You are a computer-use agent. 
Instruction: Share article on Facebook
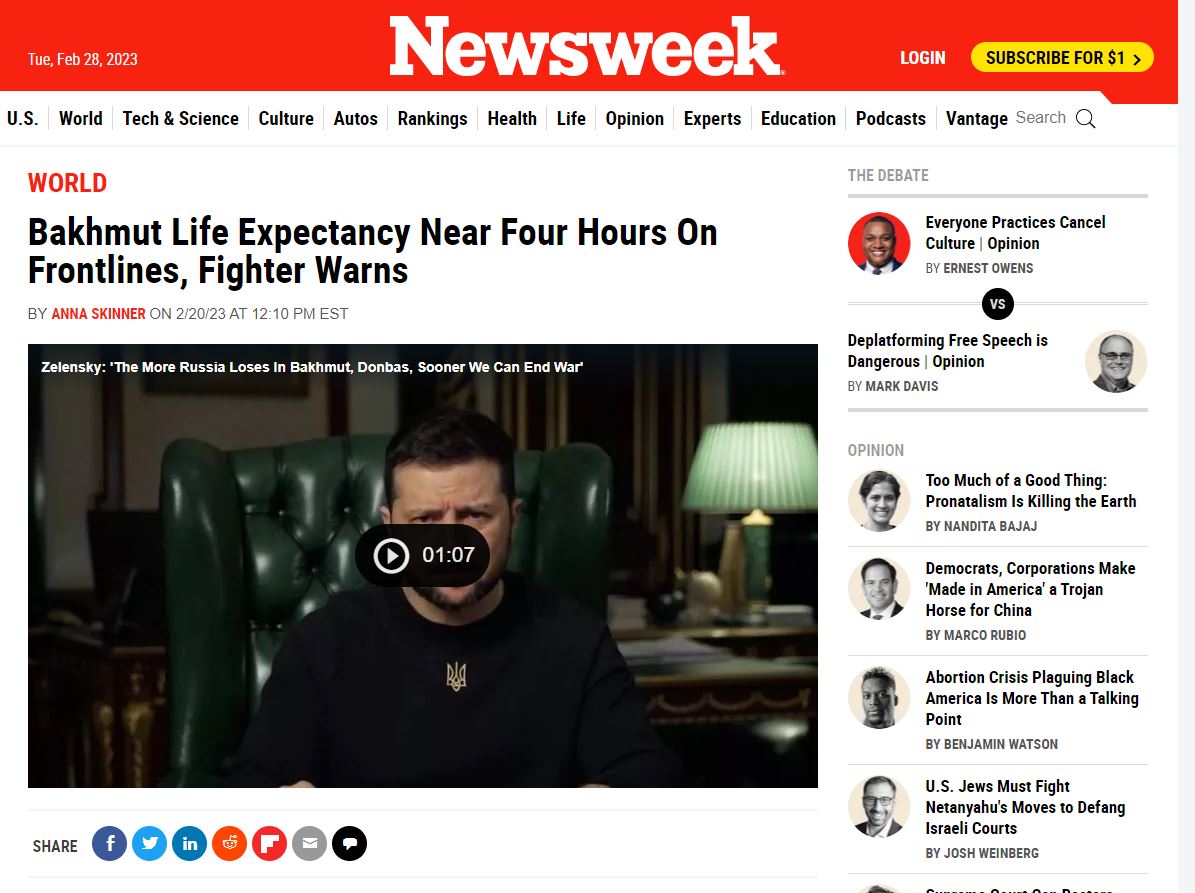[x=110, y=843]
